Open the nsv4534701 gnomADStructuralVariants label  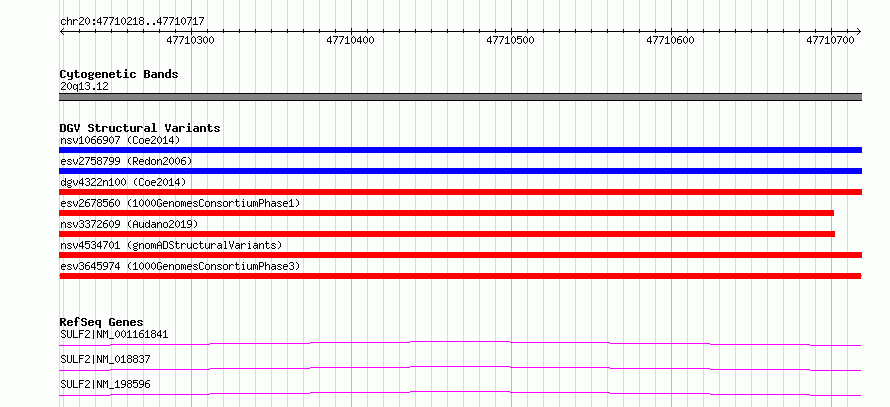[171, 245]
